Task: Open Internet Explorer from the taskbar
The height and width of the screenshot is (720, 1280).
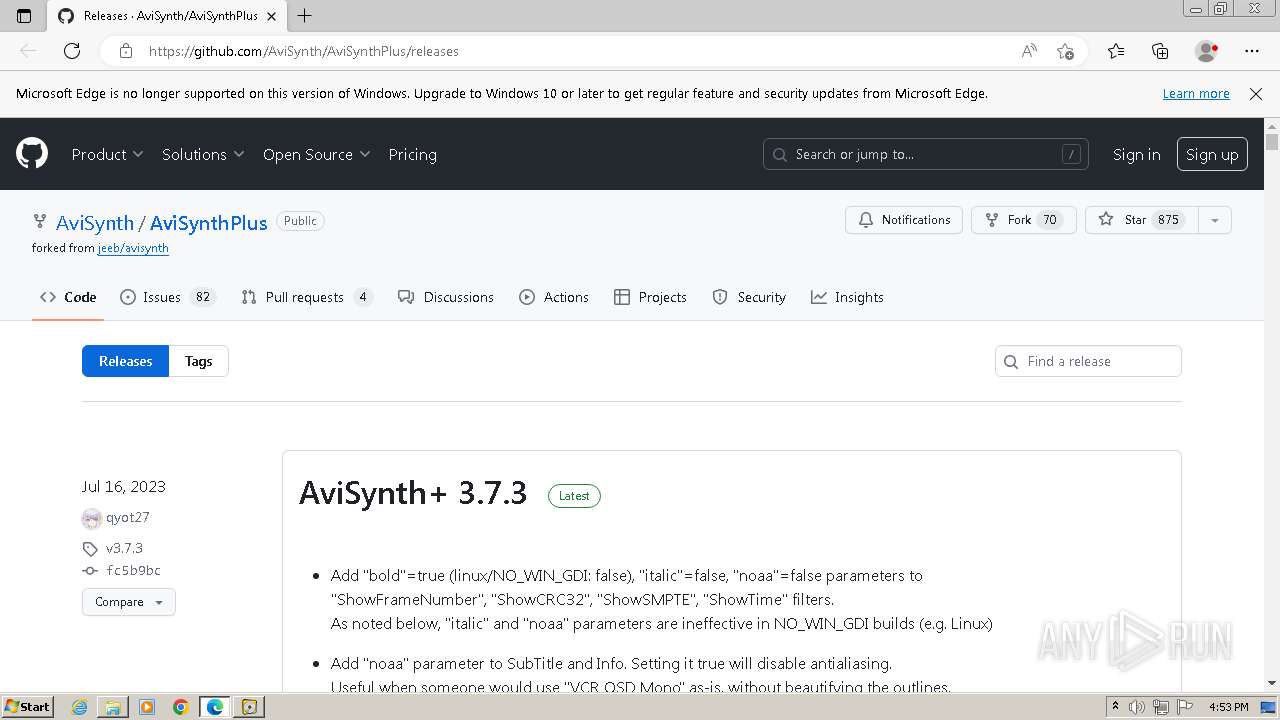Action: pos(79,707)
